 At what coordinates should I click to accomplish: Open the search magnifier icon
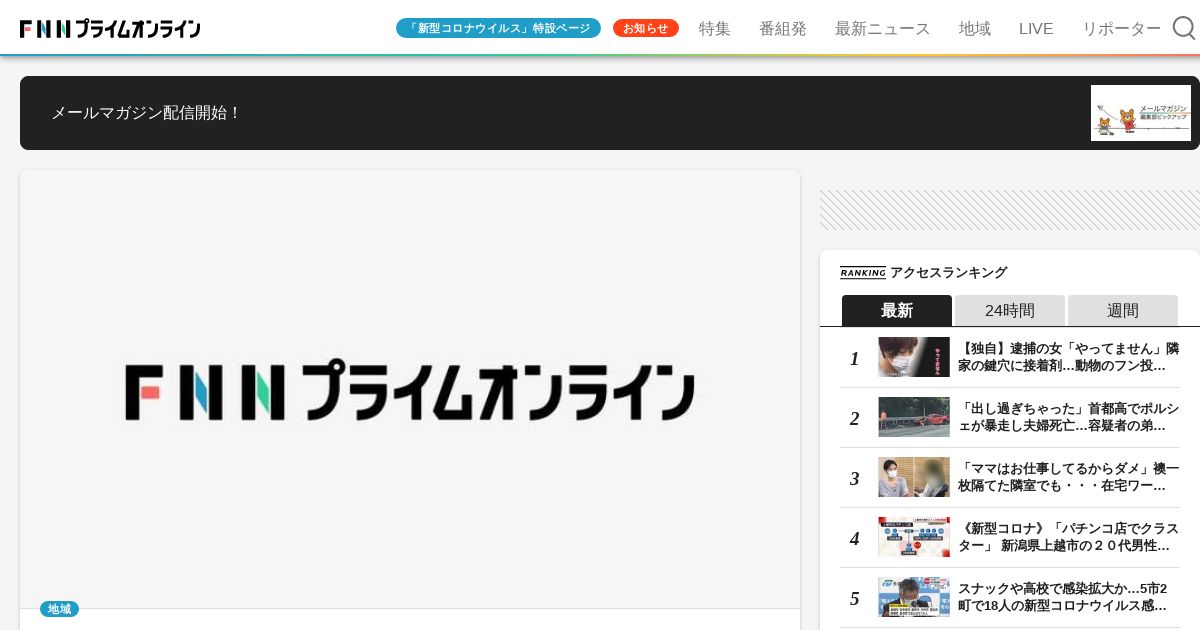1184,28
